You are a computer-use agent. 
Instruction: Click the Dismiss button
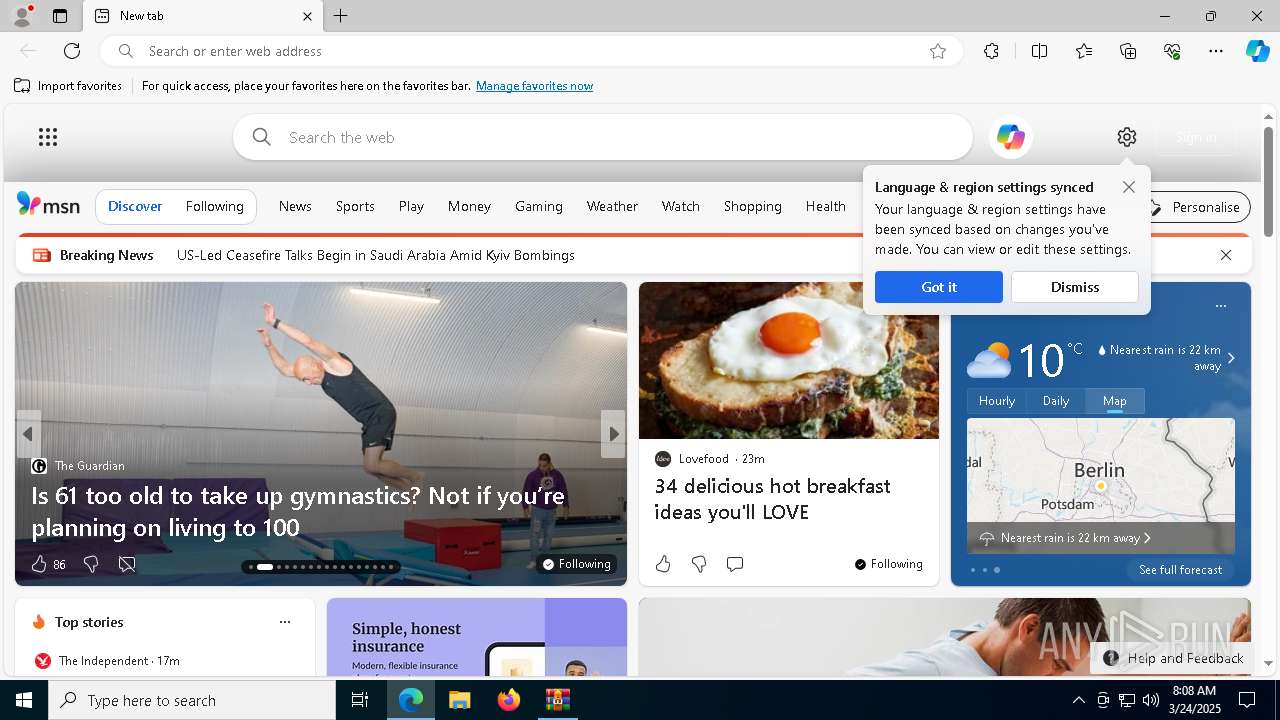point(1075,287)
